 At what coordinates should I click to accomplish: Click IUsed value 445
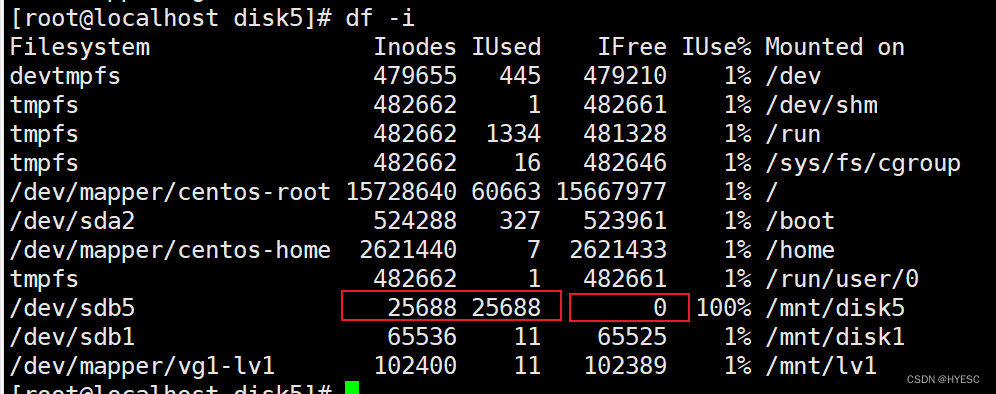point(520,76)
